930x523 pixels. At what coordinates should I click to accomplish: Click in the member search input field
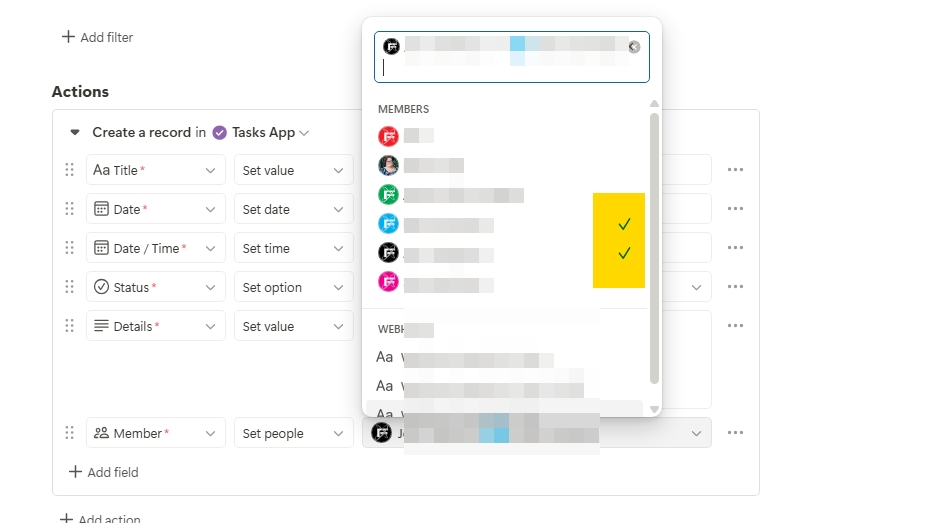510,68
